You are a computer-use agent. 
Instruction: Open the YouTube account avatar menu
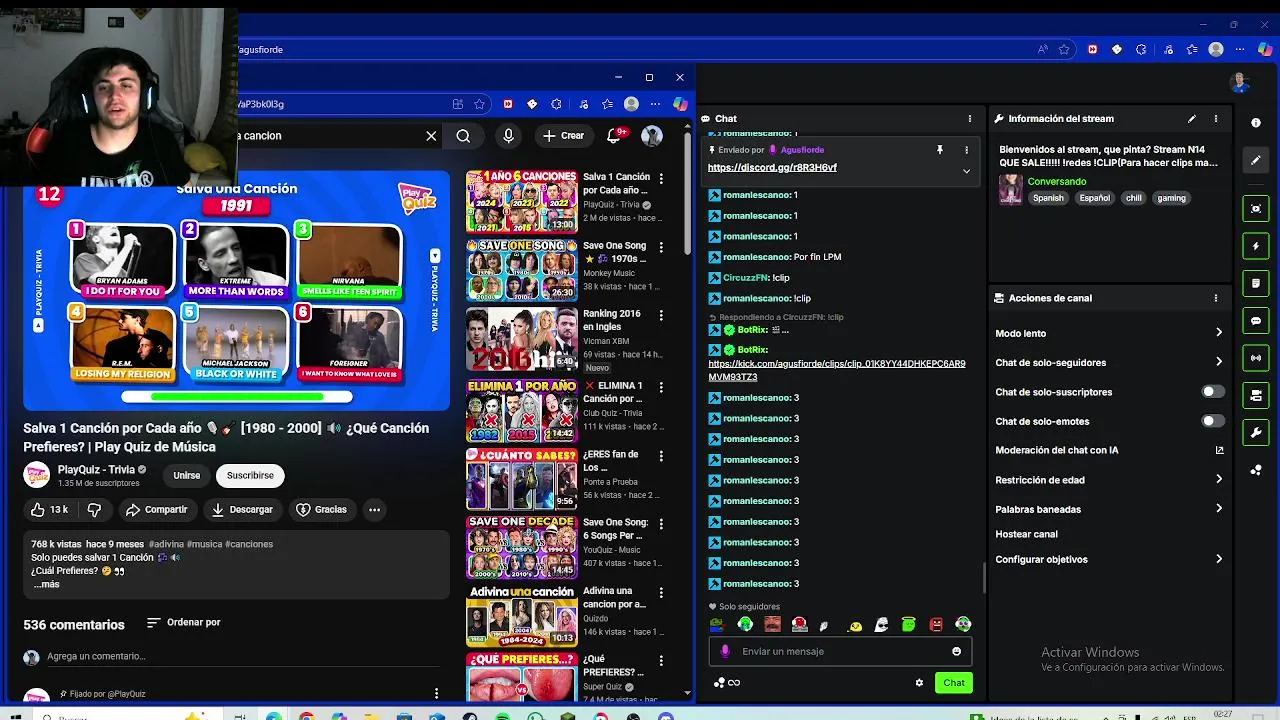(x=652, y=136)
